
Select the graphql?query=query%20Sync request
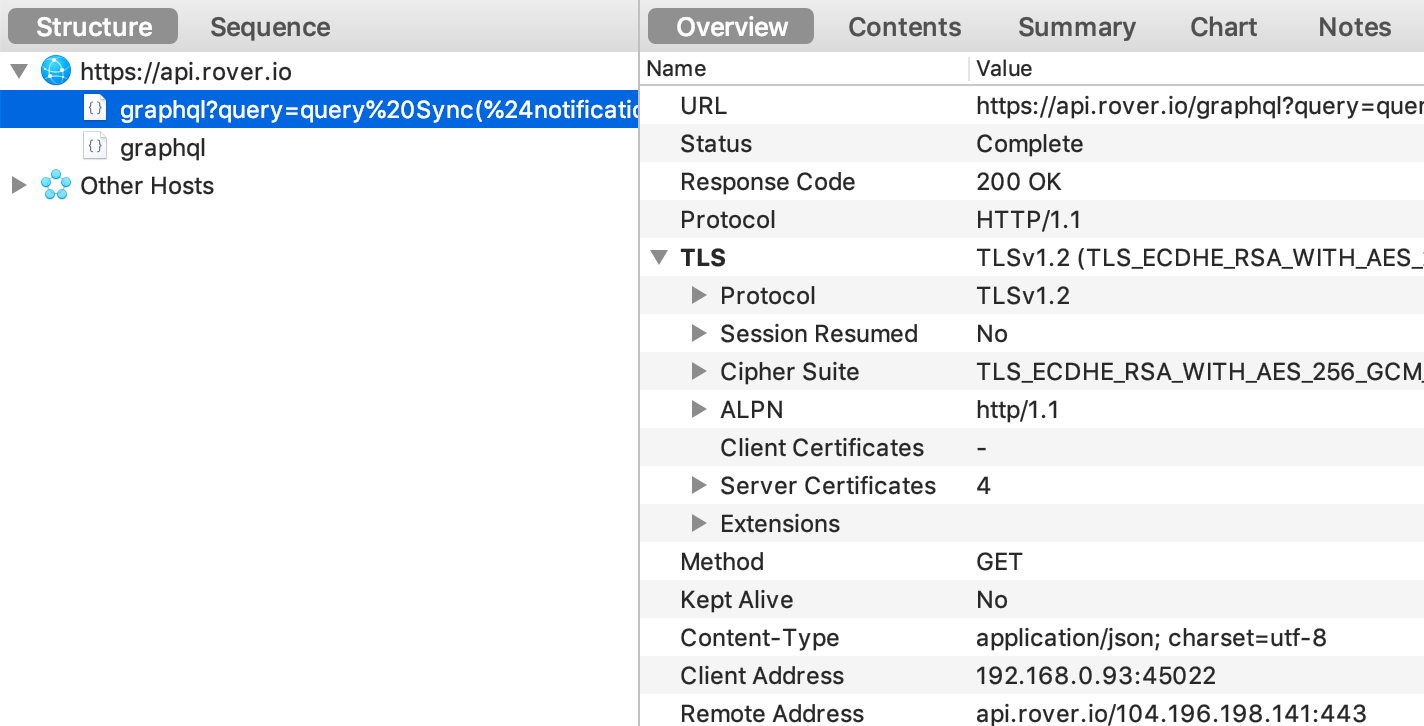click(319, 109)
